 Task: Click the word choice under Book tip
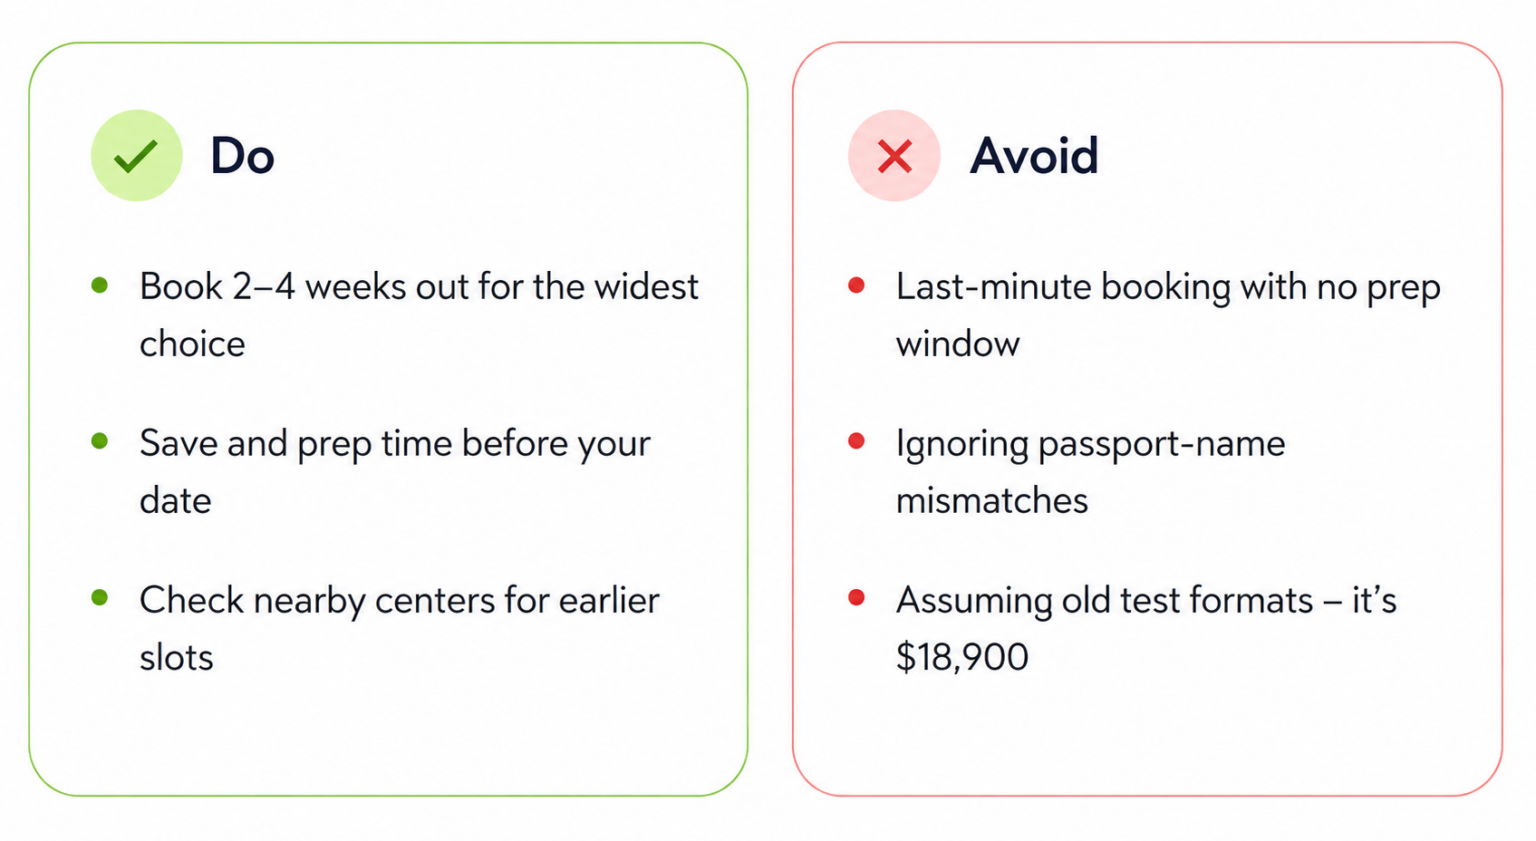click(192, 344)
